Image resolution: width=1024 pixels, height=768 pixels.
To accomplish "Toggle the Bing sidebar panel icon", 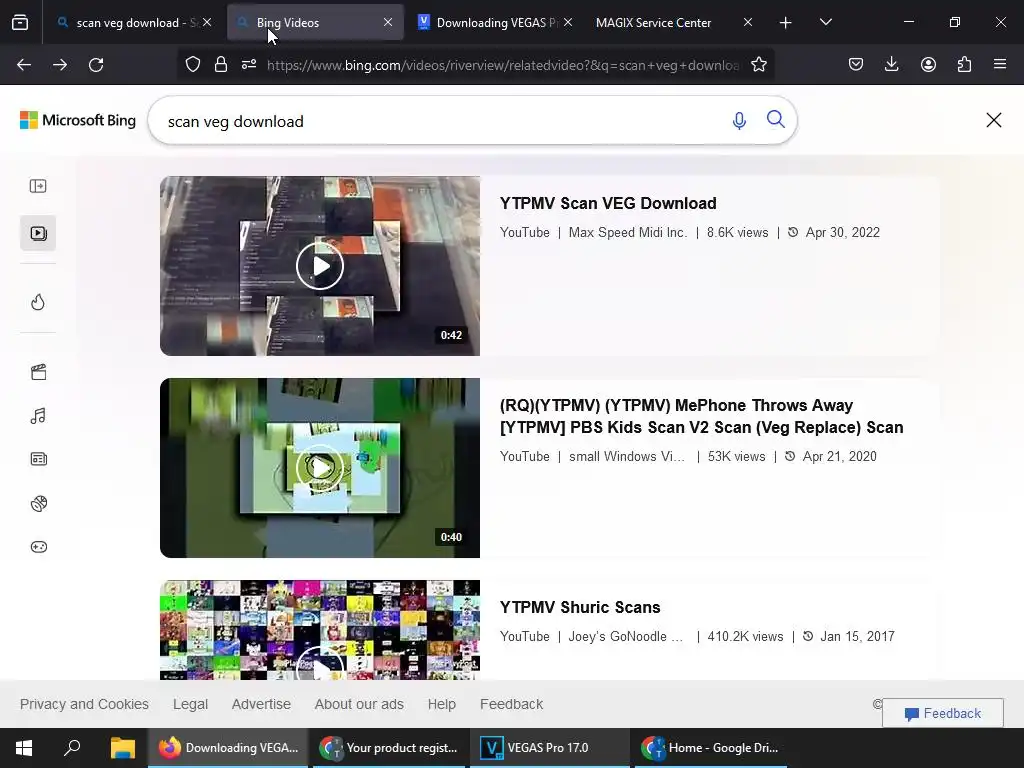I will click(38, 186).
